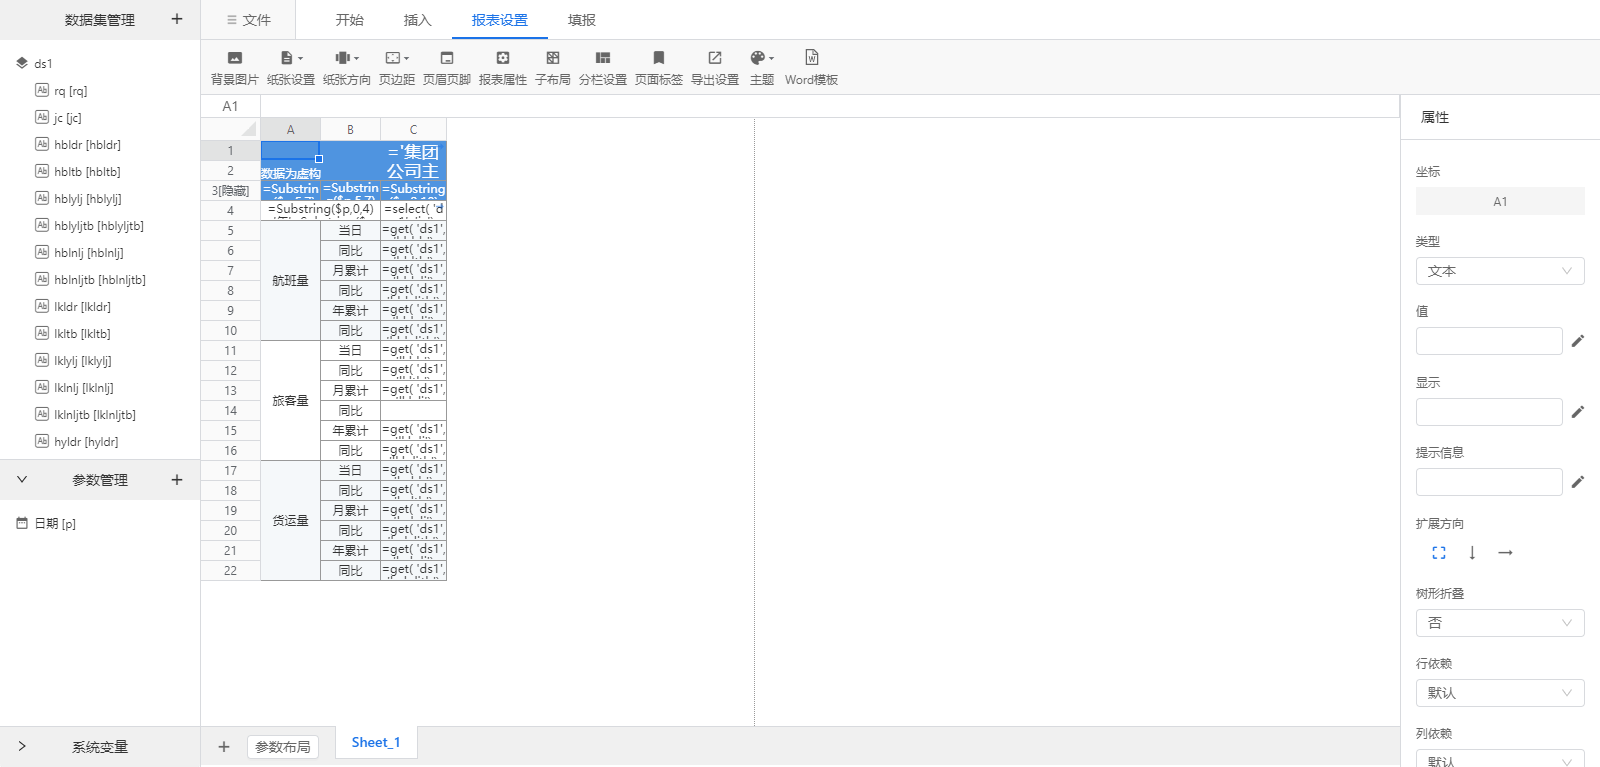Set expand direction to horizontal right arrow
Image resolution: width=1600 pixels, height=767 pixels.
pyautogui.click(x=1505, y=553)
